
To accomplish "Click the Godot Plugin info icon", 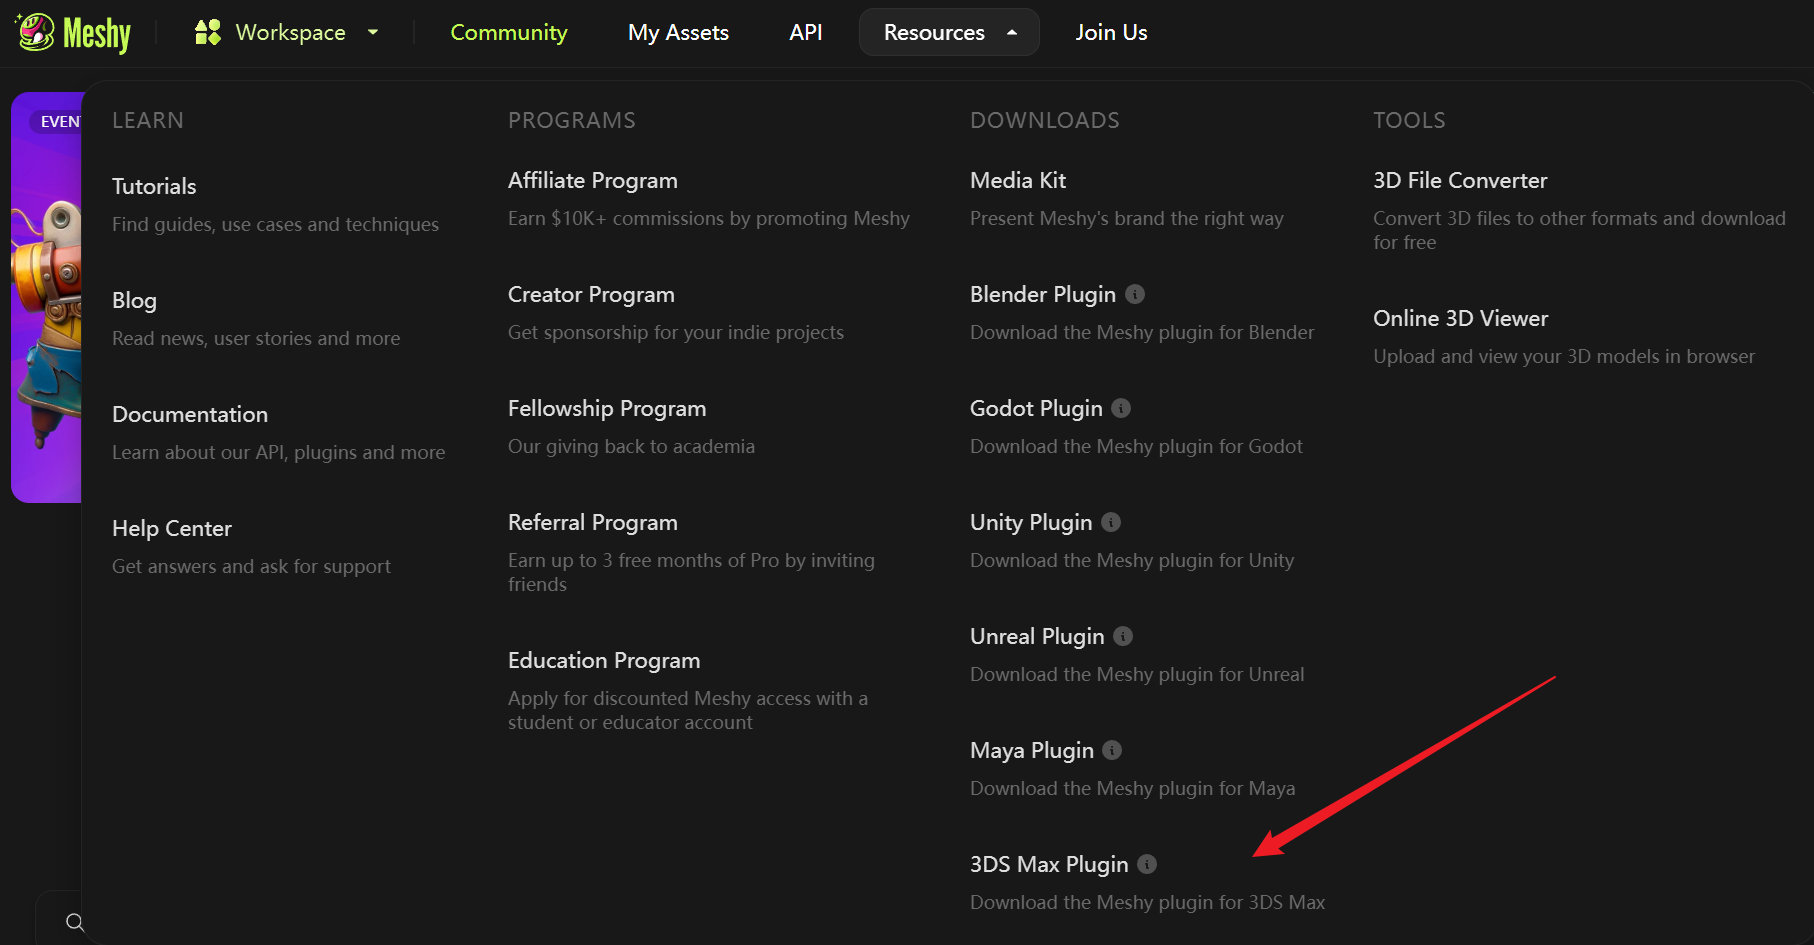I will pos(1121,408).
